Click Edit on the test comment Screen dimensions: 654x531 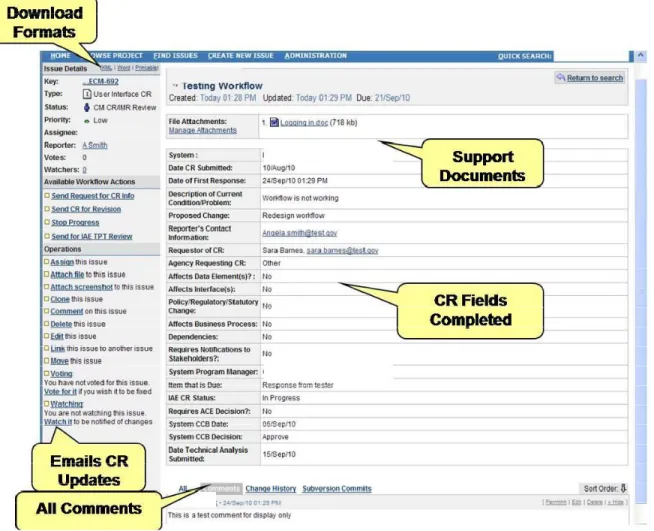tap(576, 502)
